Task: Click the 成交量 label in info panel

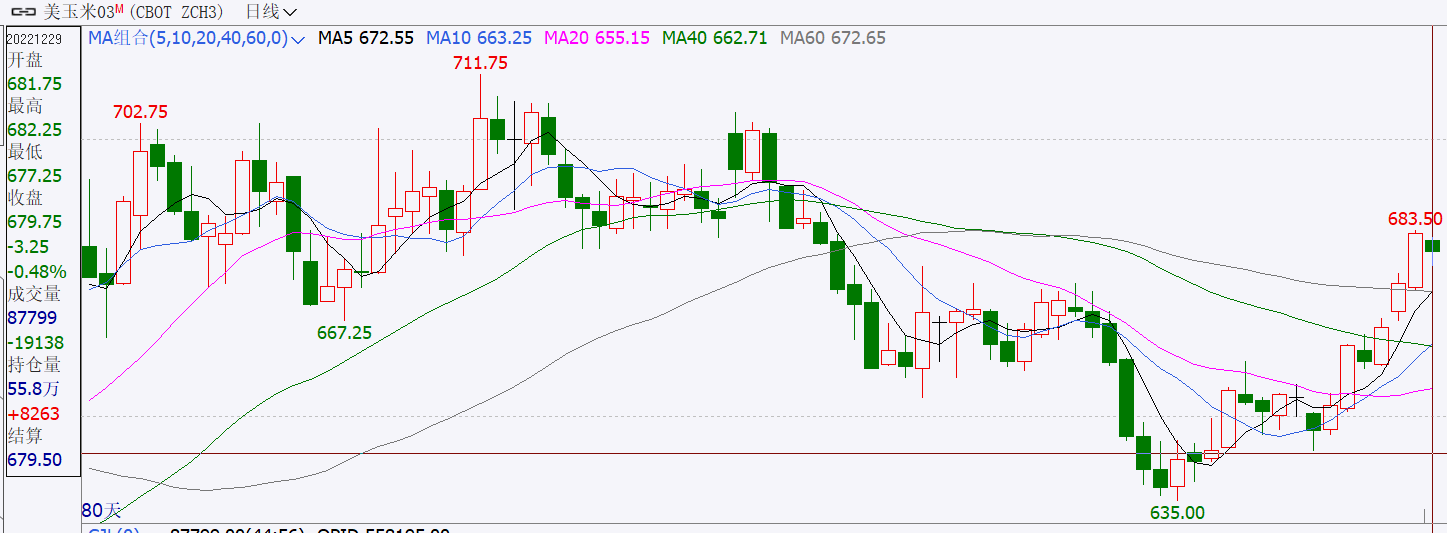Action: click(34, 294)
